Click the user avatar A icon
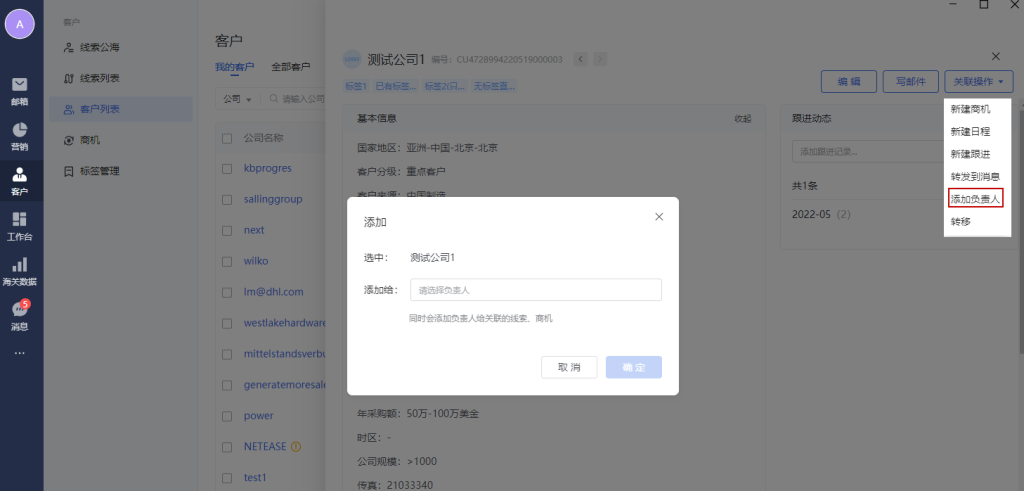Viewport: 1024px width, 491px height. click(x=20, y=24)
